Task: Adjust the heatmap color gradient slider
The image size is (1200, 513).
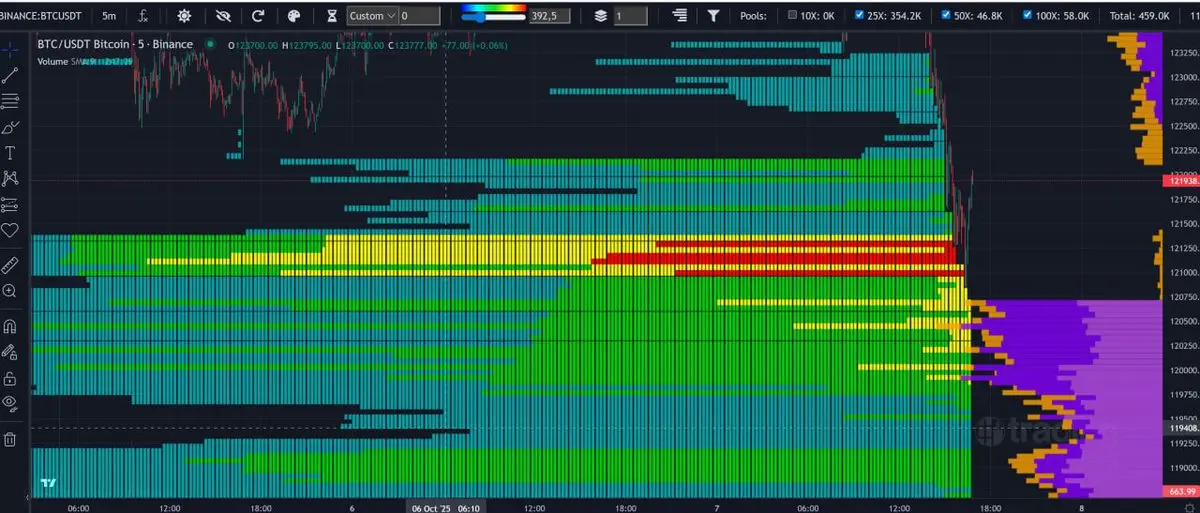Action: (x=493, y=16)
